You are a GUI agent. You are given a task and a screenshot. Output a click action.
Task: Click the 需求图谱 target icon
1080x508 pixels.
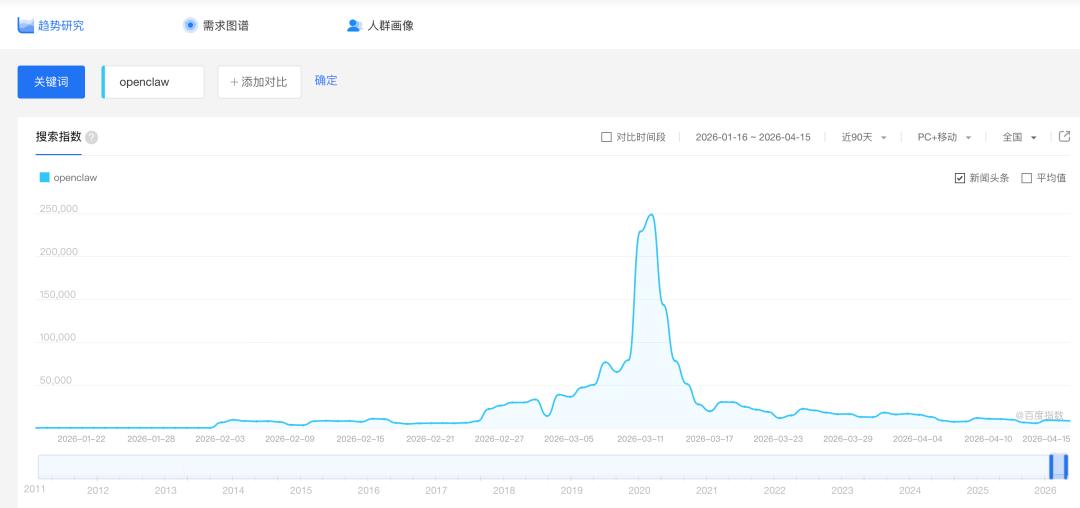[190, 25]
